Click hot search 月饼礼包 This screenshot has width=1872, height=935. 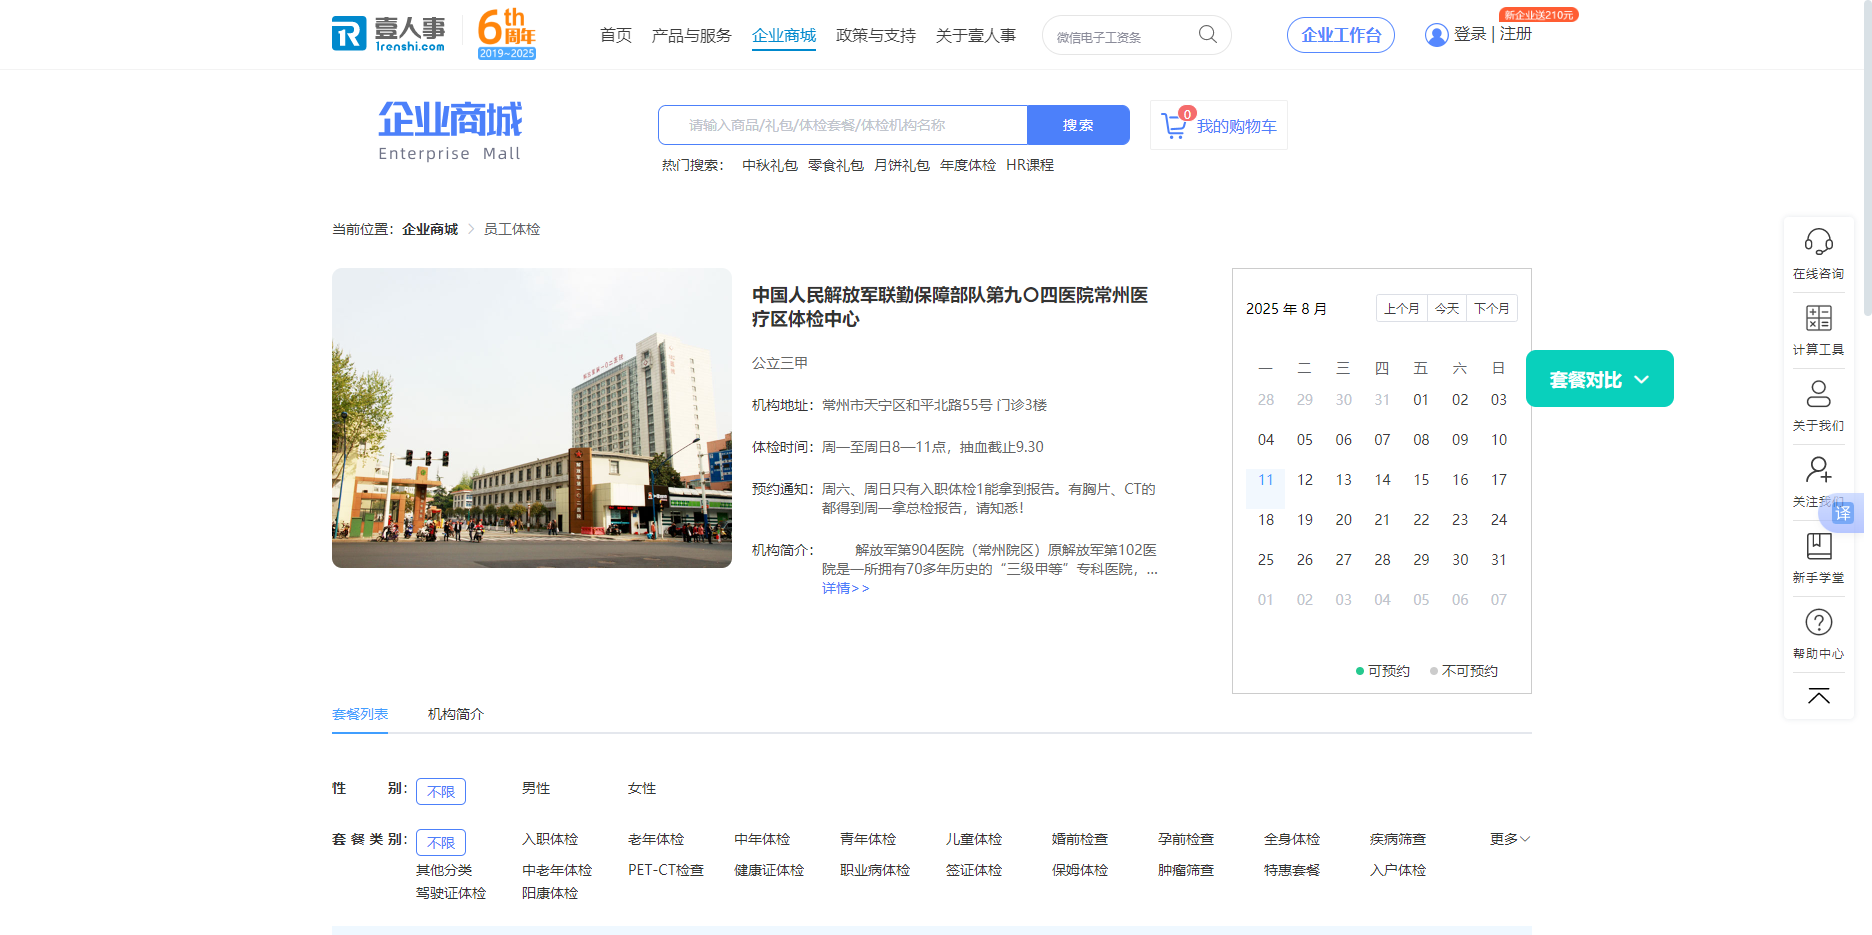902,165
